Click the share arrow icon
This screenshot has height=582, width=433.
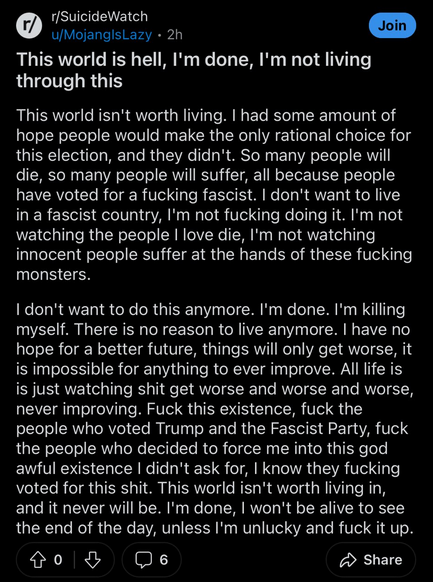click(348, 560)
